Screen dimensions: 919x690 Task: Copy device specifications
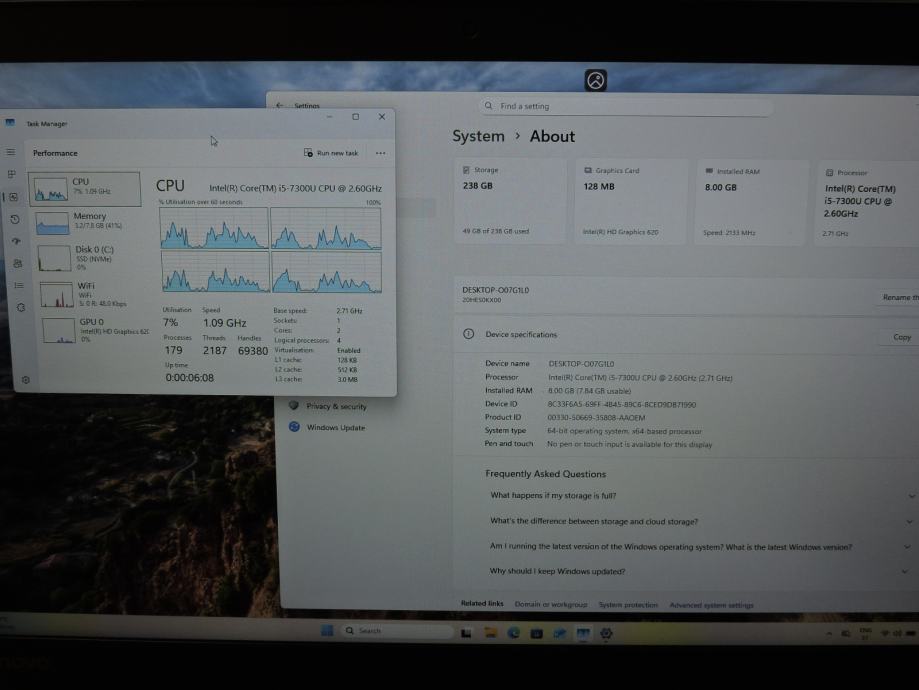click(901, 337)
